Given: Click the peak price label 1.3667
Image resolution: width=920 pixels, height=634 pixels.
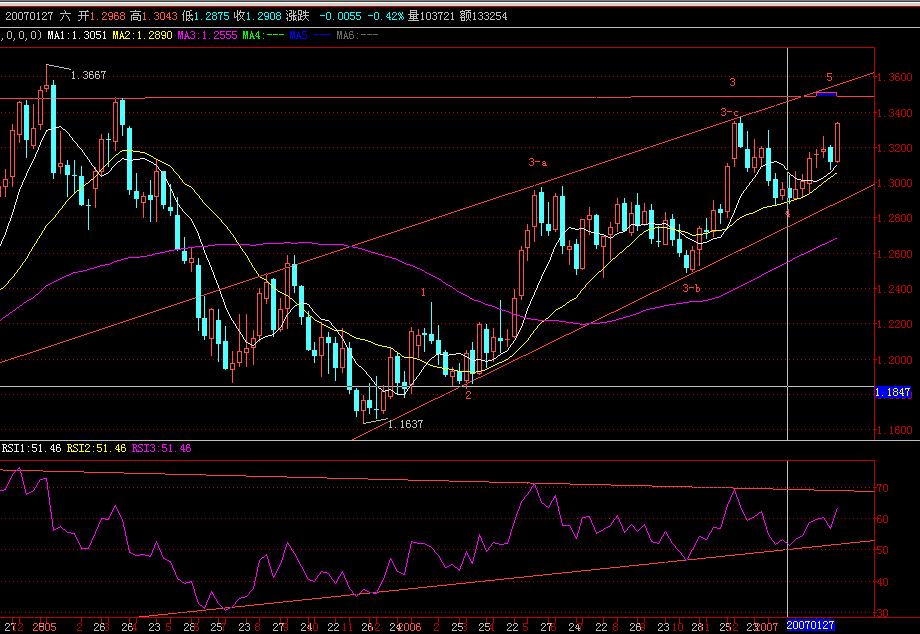Looking at the screenshot, I should coord(89,75).
